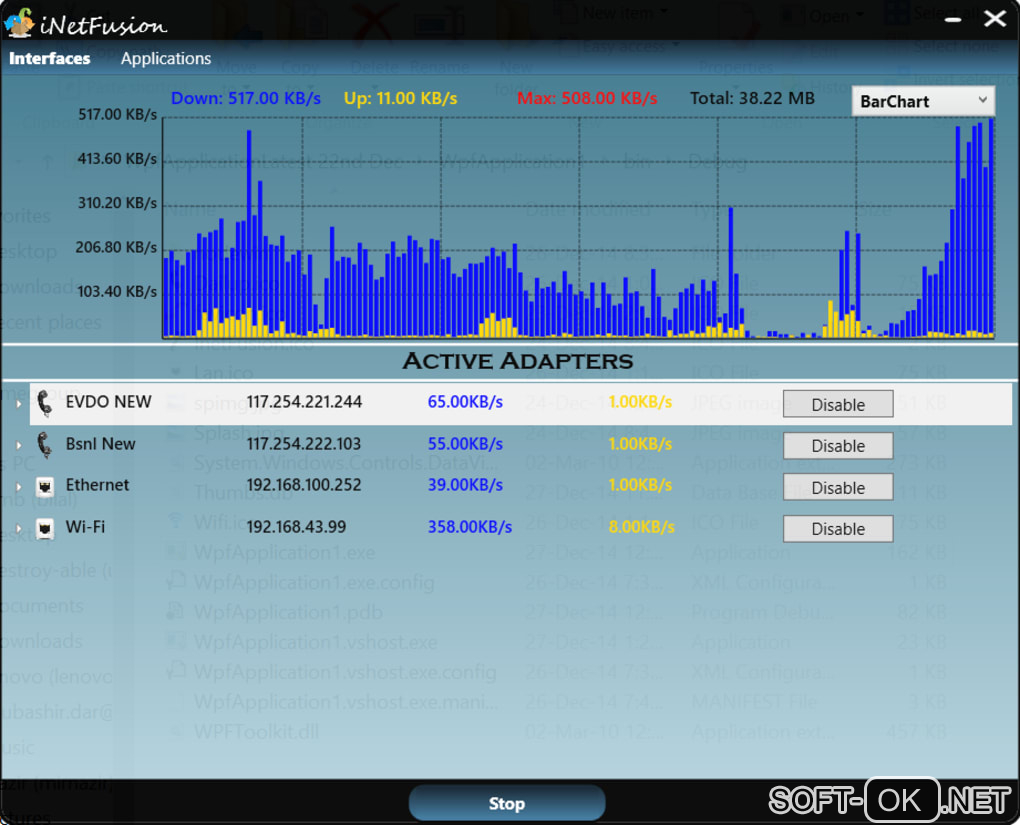Viewport: 1020px width, 825px height.
Task: Click the 206.80 KB/s axis label
Action: (x=116, y=247)
